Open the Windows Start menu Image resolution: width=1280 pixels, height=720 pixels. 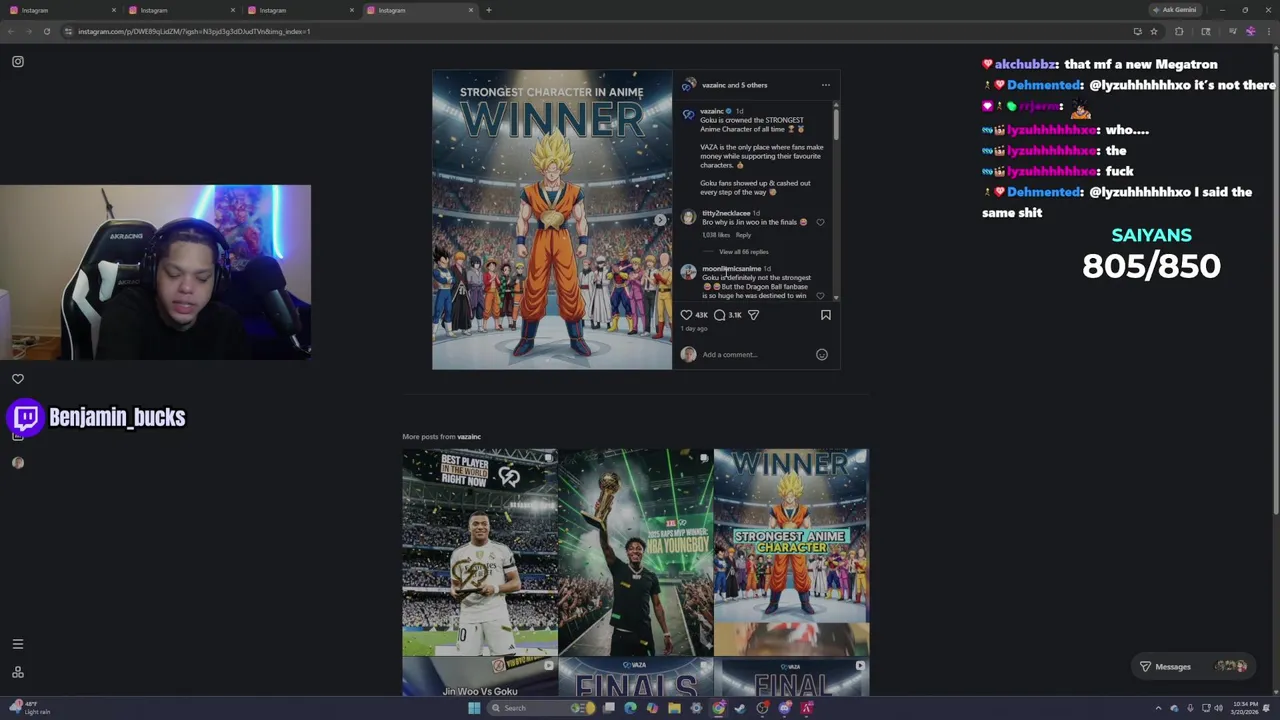tap(474, 708)
